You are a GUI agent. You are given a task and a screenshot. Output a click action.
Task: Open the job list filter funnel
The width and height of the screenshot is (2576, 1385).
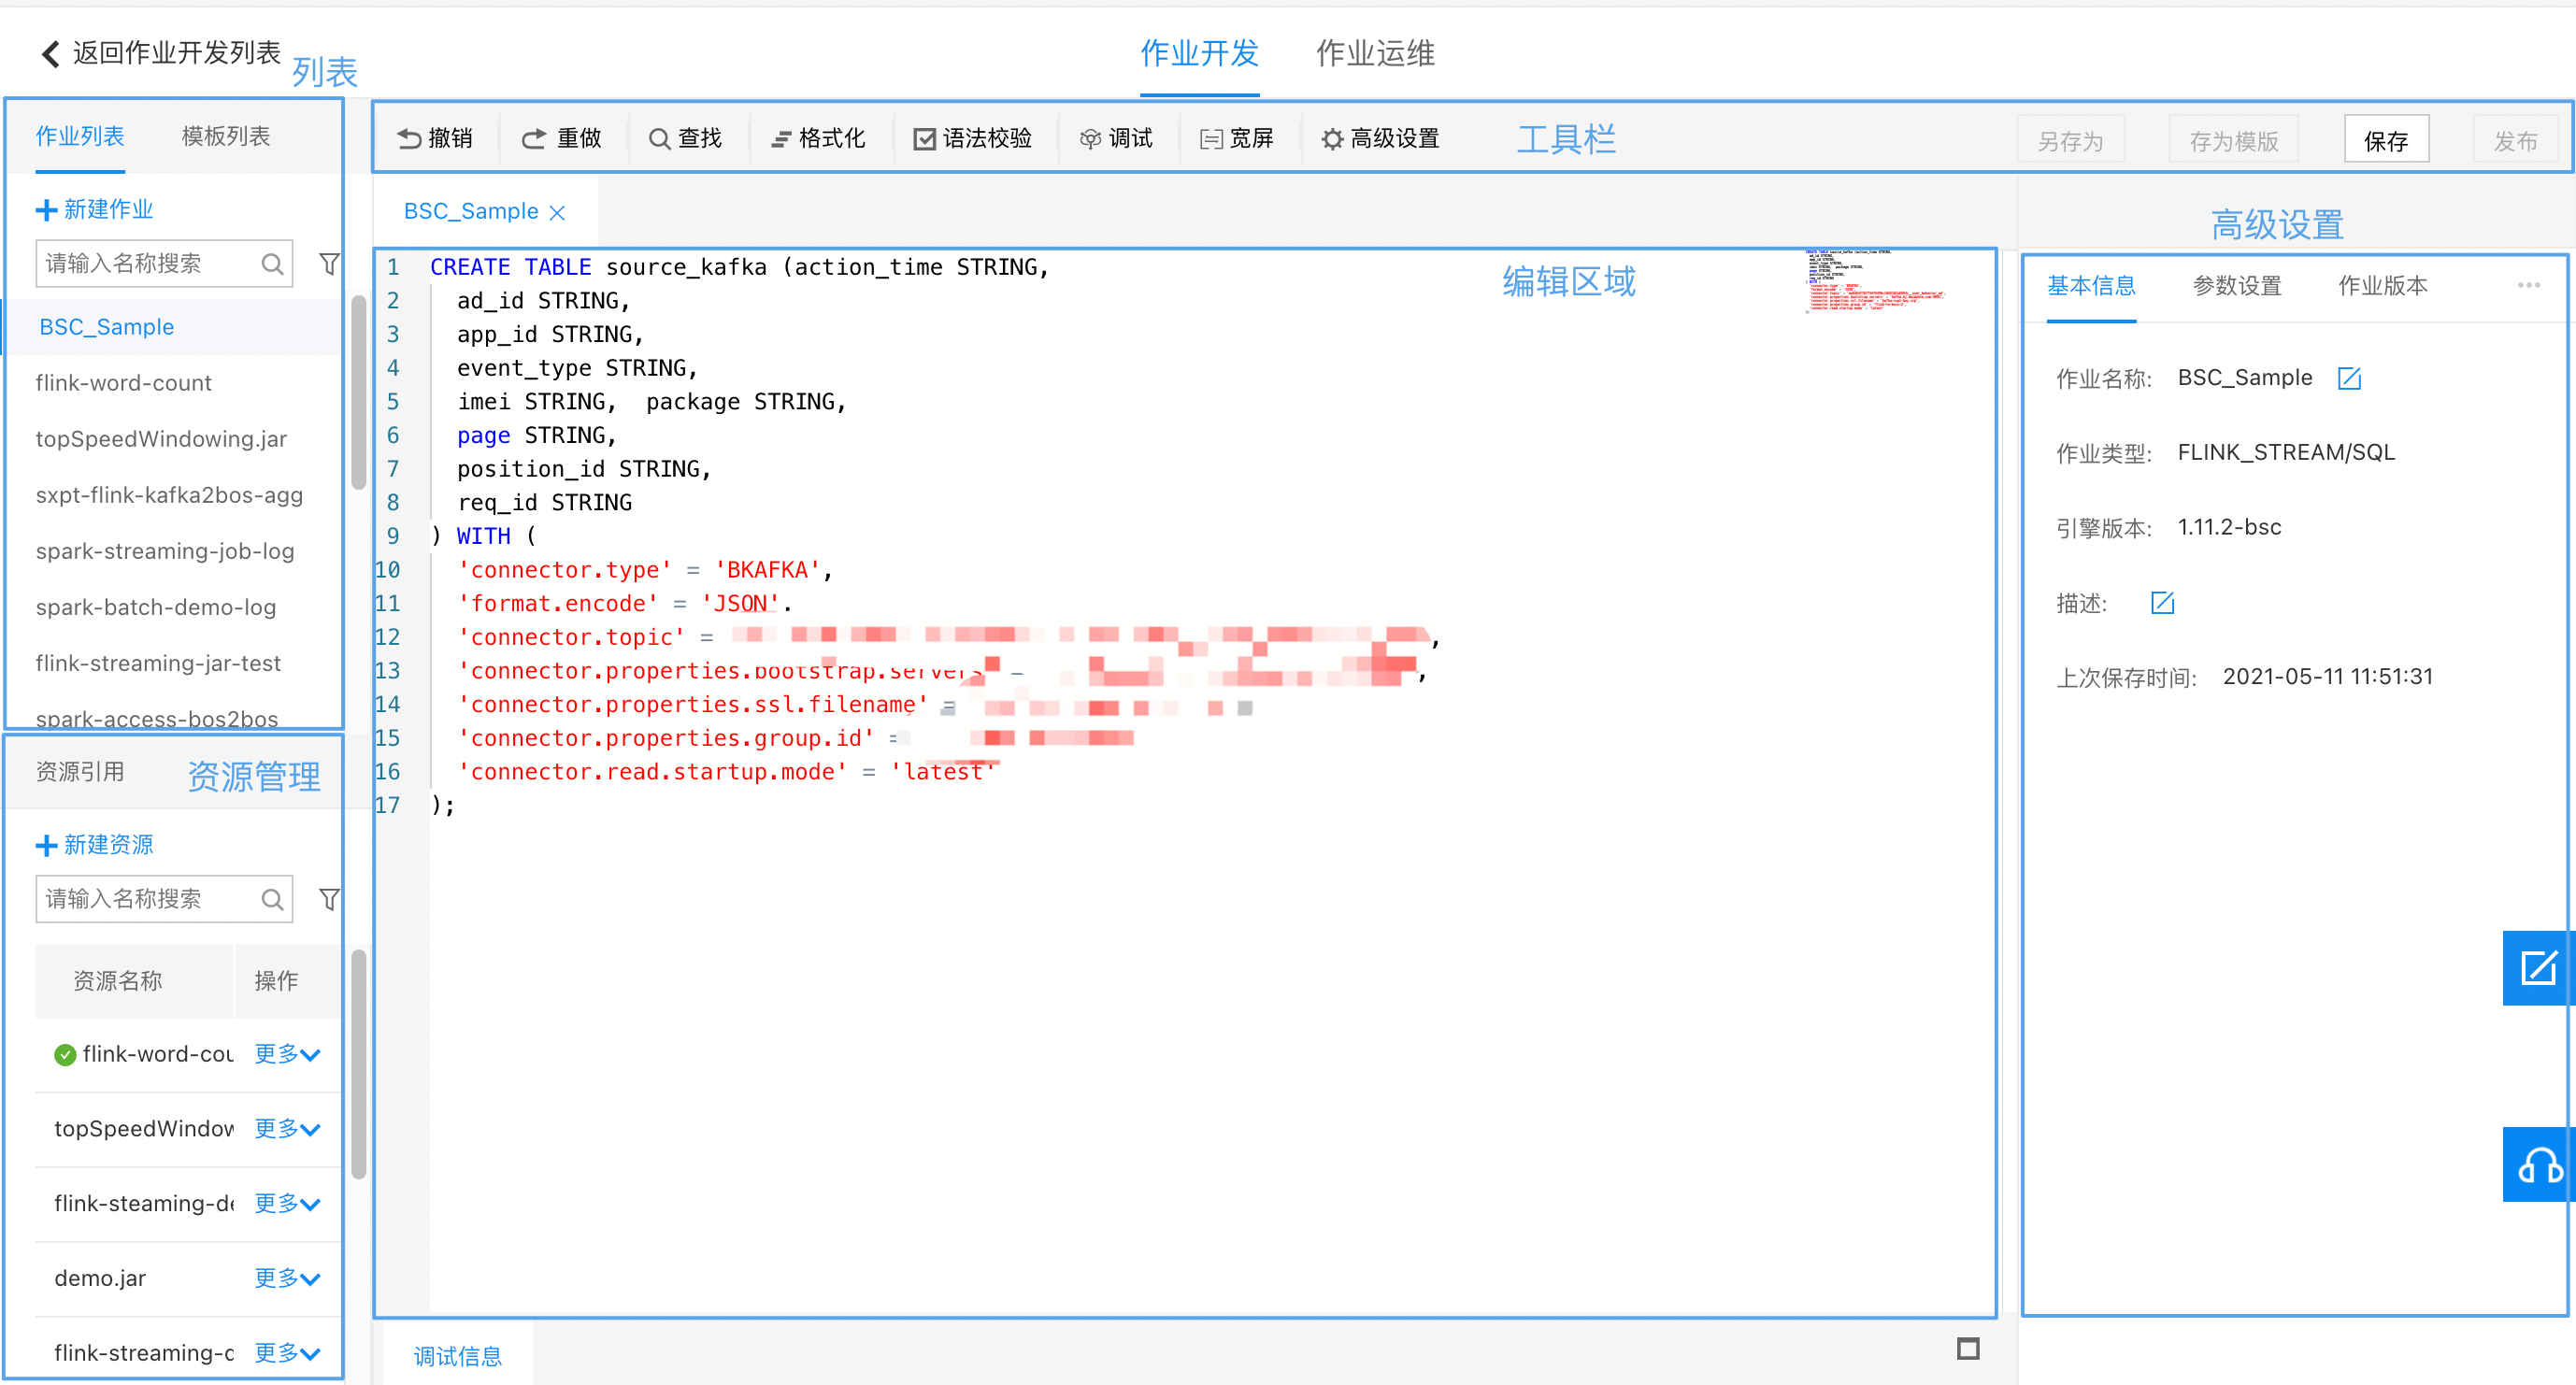point(329,264)
